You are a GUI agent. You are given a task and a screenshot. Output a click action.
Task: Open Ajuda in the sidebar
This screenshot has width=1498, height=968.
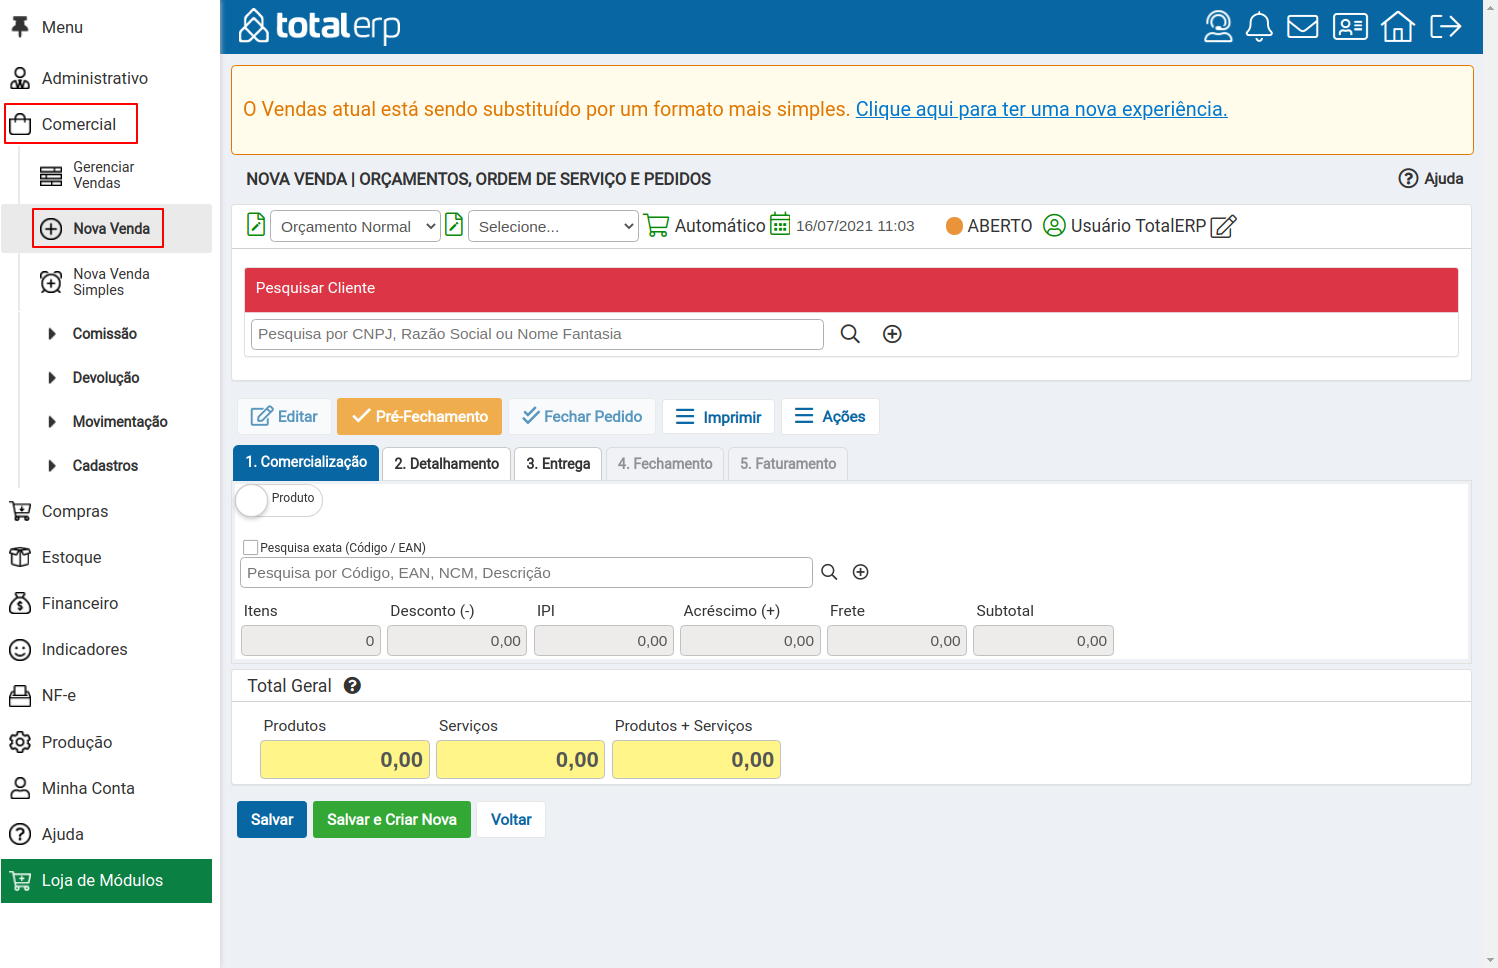[62, 834]
